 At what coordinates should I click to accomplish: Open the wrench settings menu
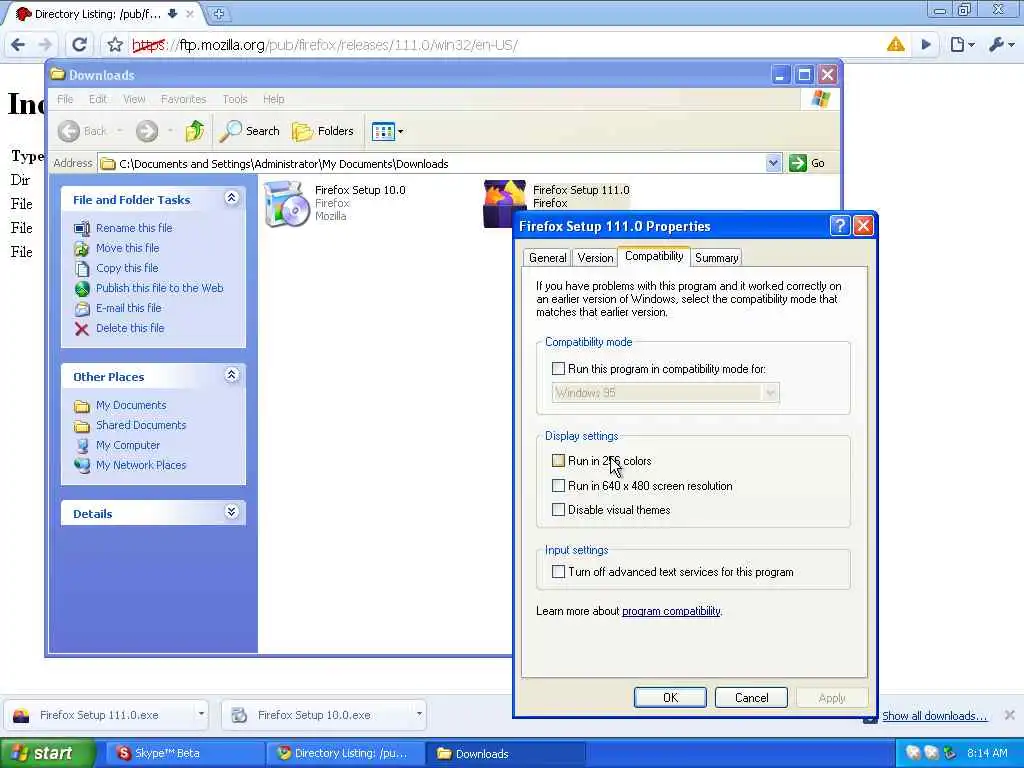1001,45
